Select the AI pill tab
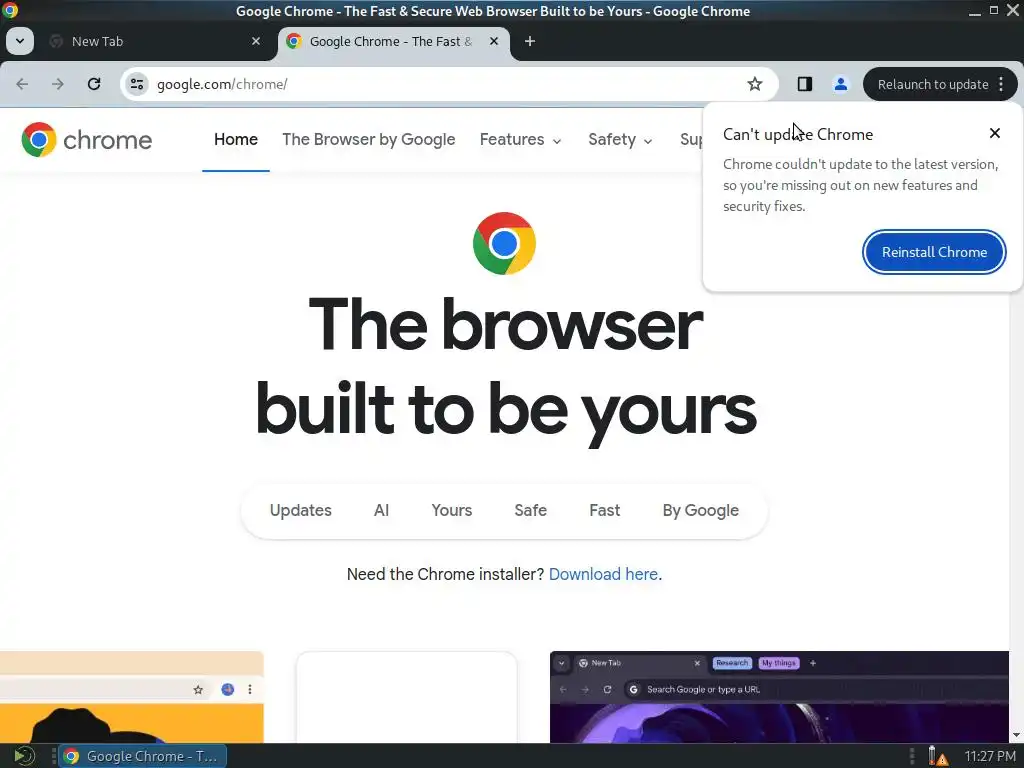 [x=381, y=511]
